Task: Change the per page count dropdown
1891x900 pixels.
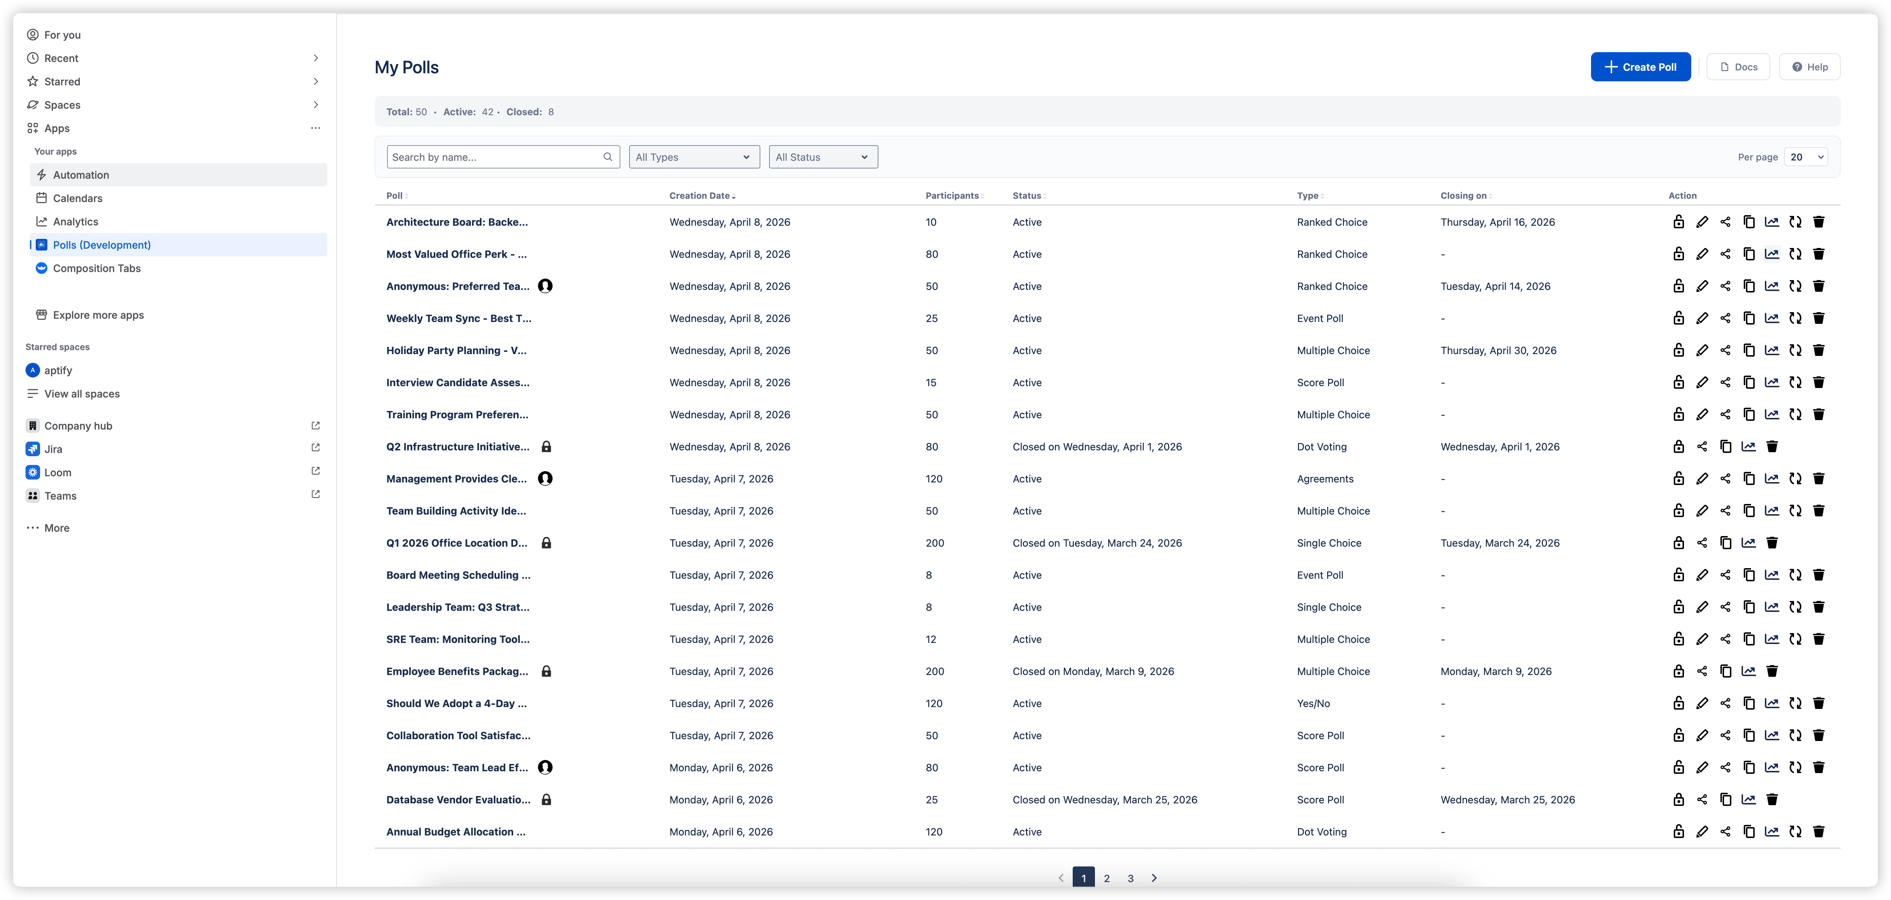Action: pos(1805,156)
